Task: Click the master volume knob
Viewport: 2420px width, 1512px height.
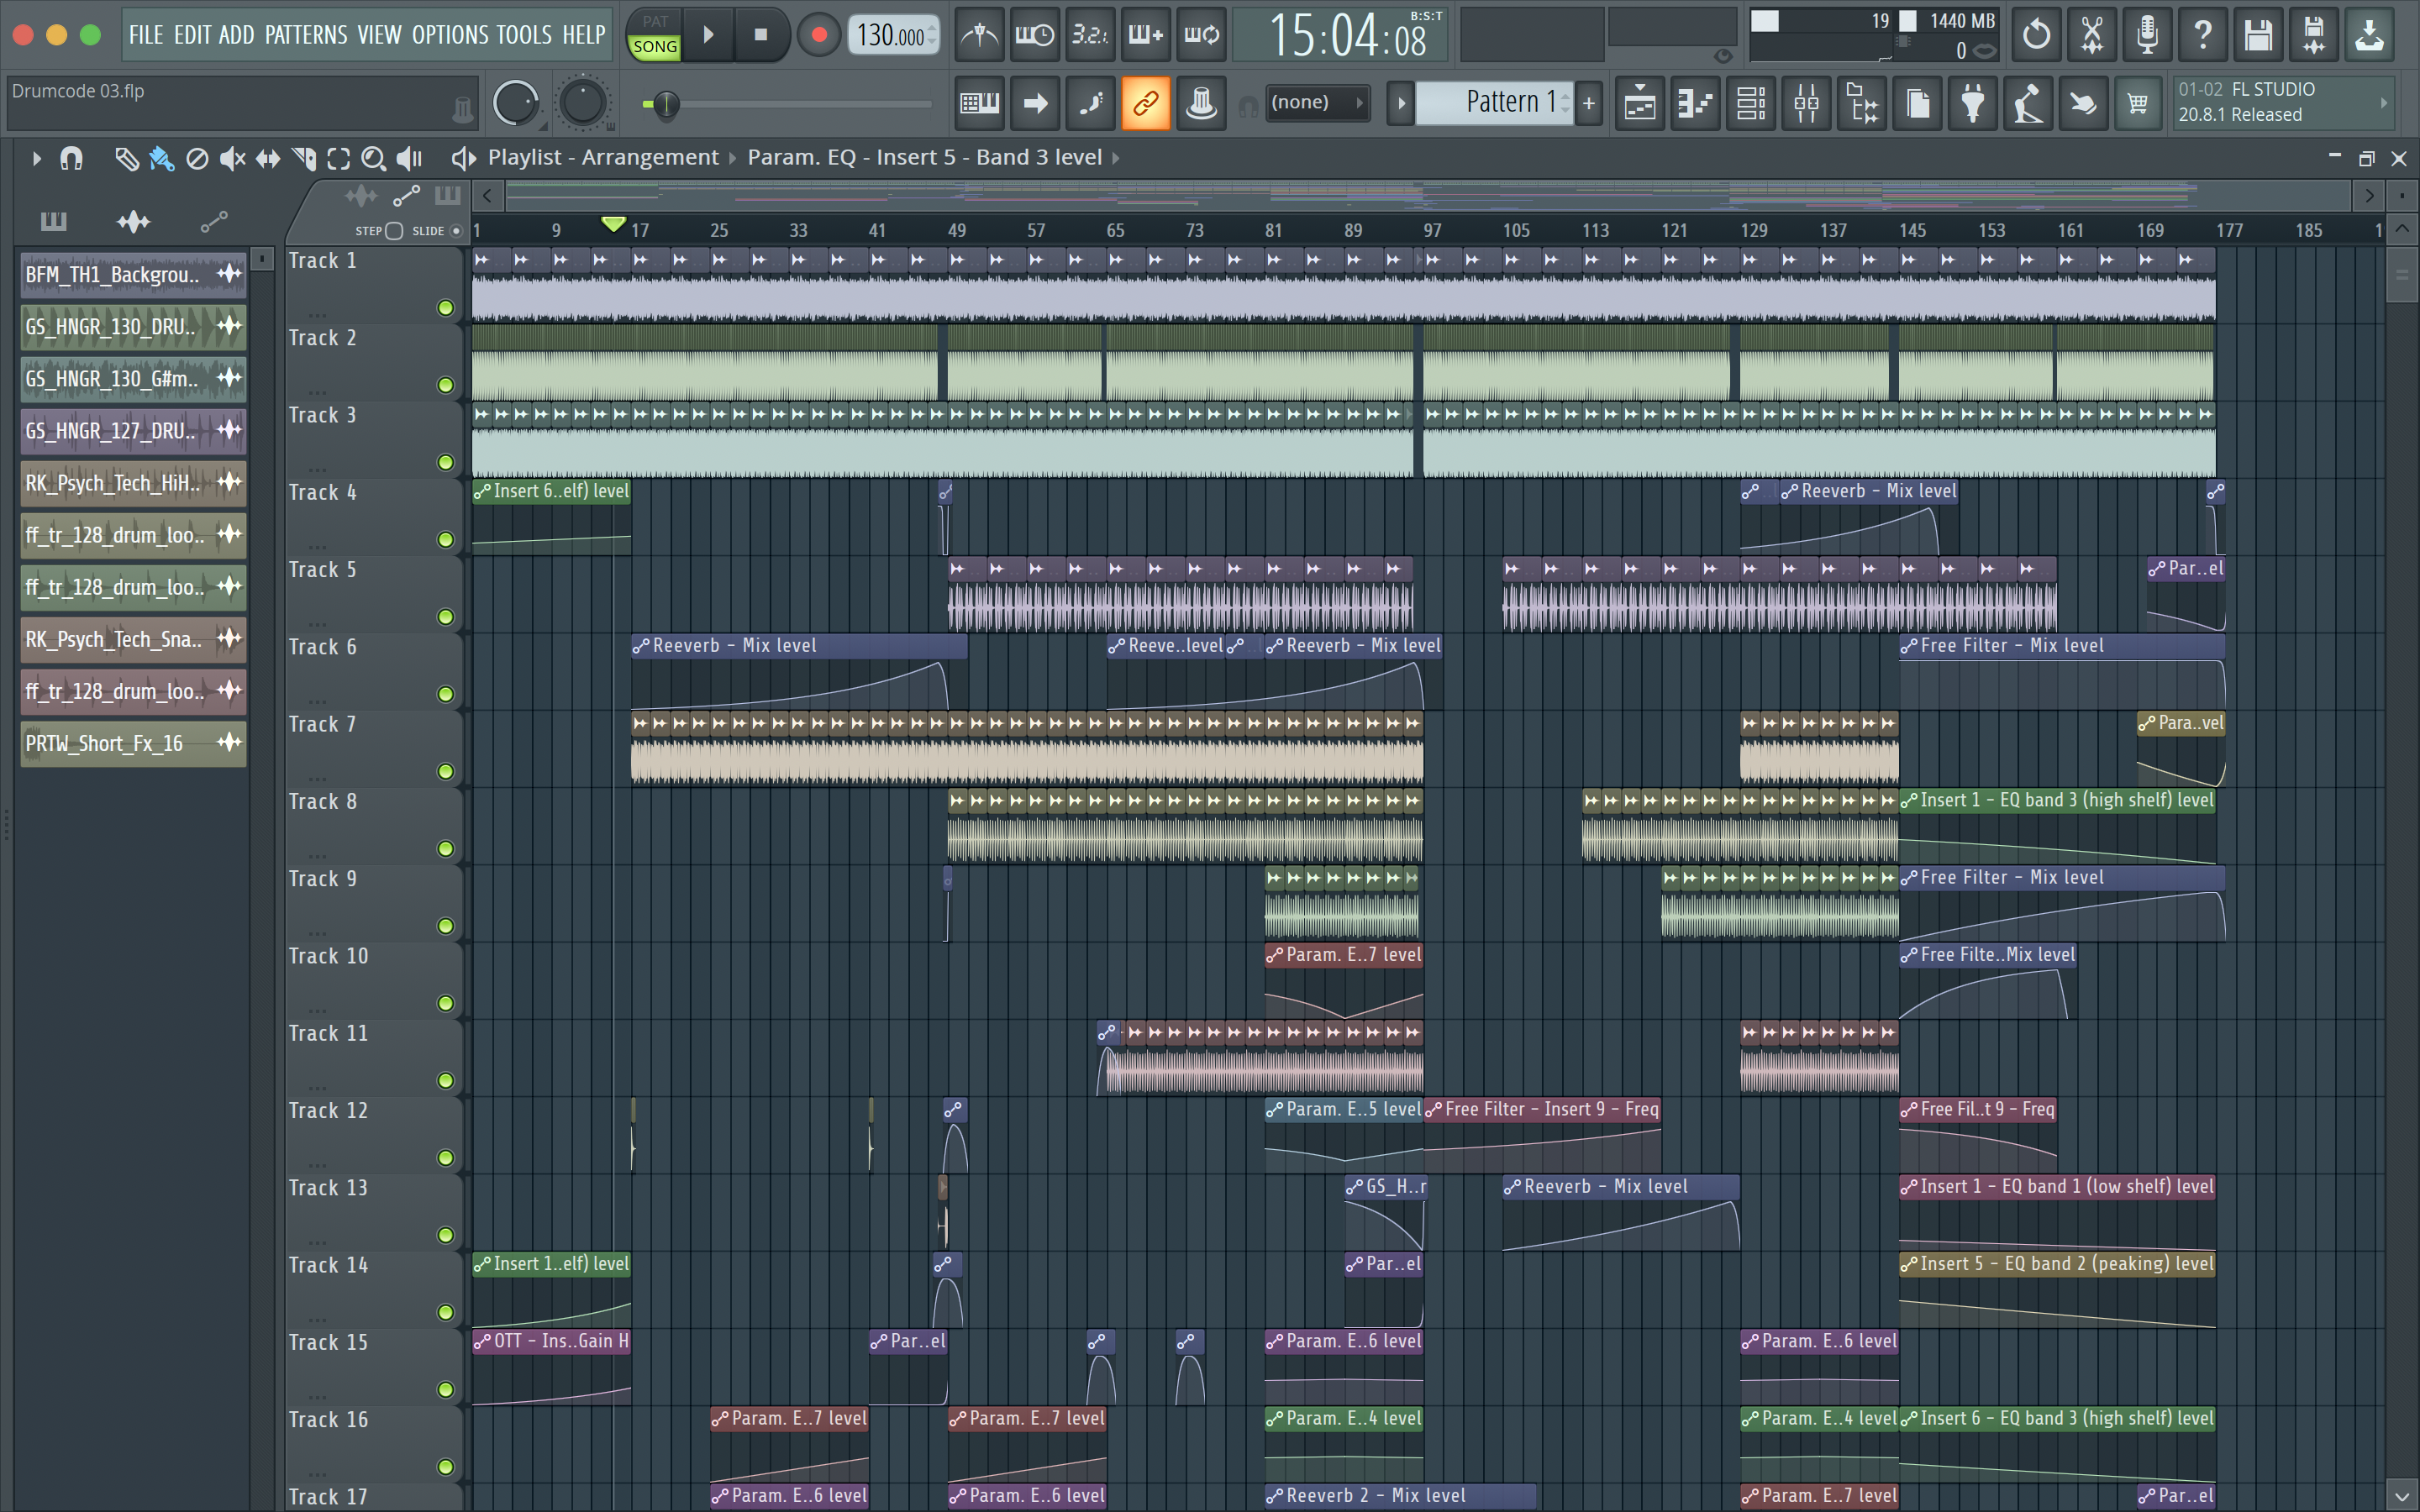Action: (516, 103)
